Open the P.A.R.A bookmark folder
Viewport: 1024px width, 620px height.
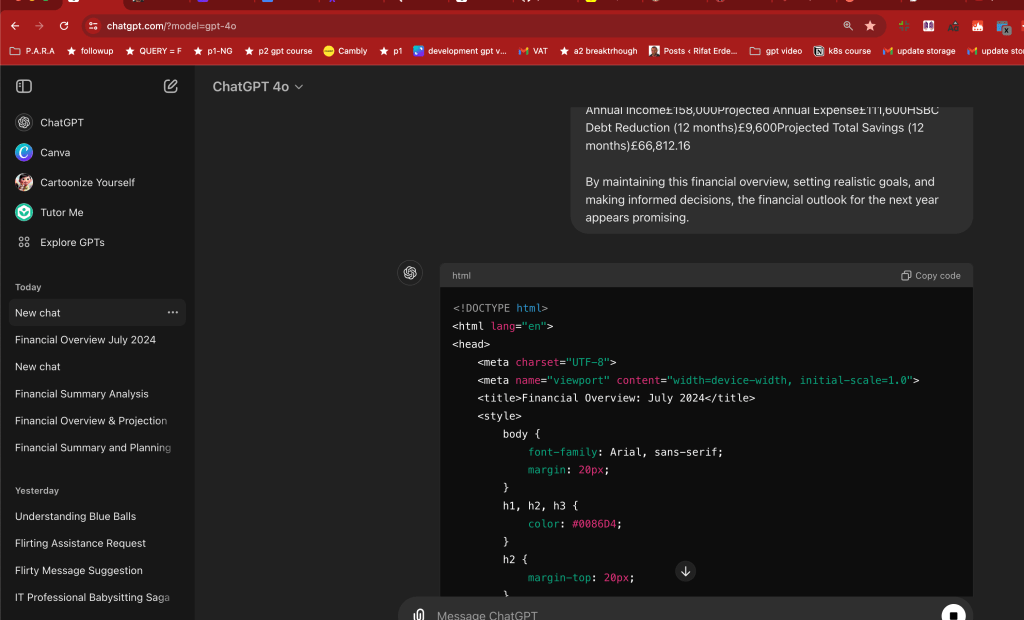coord(32,51)
